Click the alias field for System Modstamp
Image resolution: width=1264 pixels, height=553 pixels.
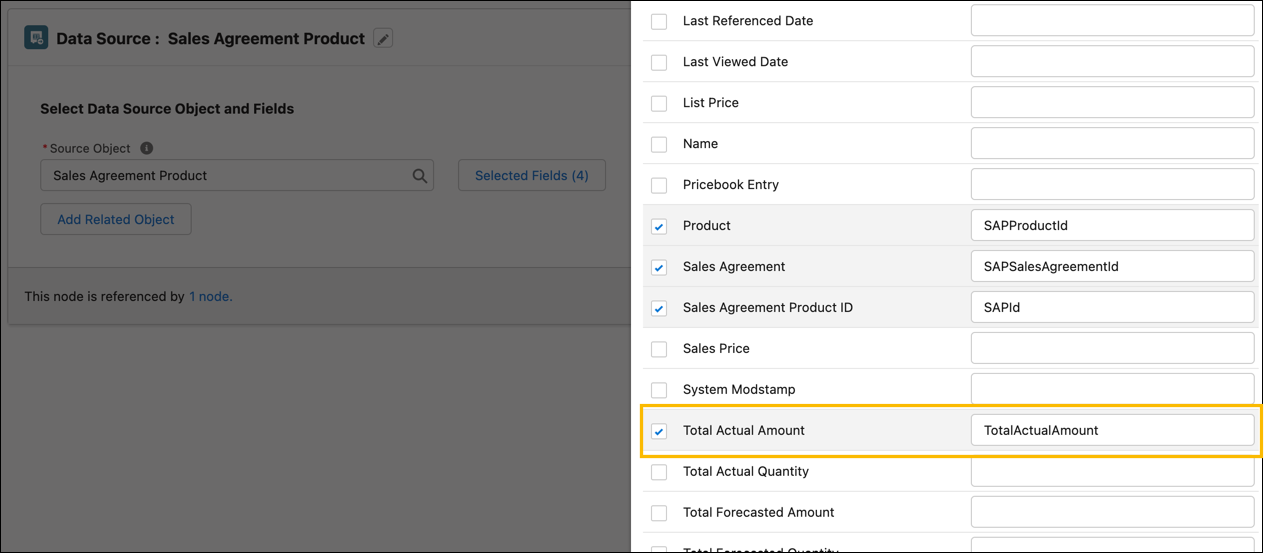[x=1112, y=390]
